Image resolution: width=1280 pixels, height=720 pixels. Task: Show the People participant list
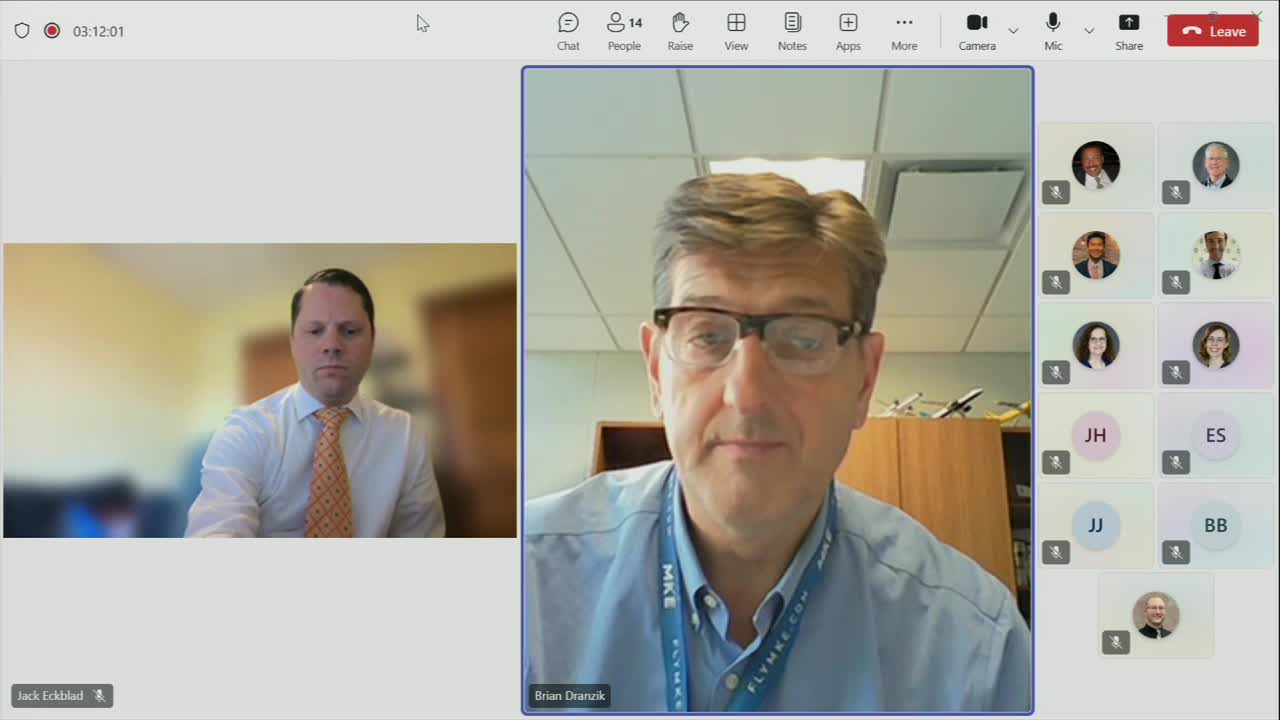pos(624,31)
